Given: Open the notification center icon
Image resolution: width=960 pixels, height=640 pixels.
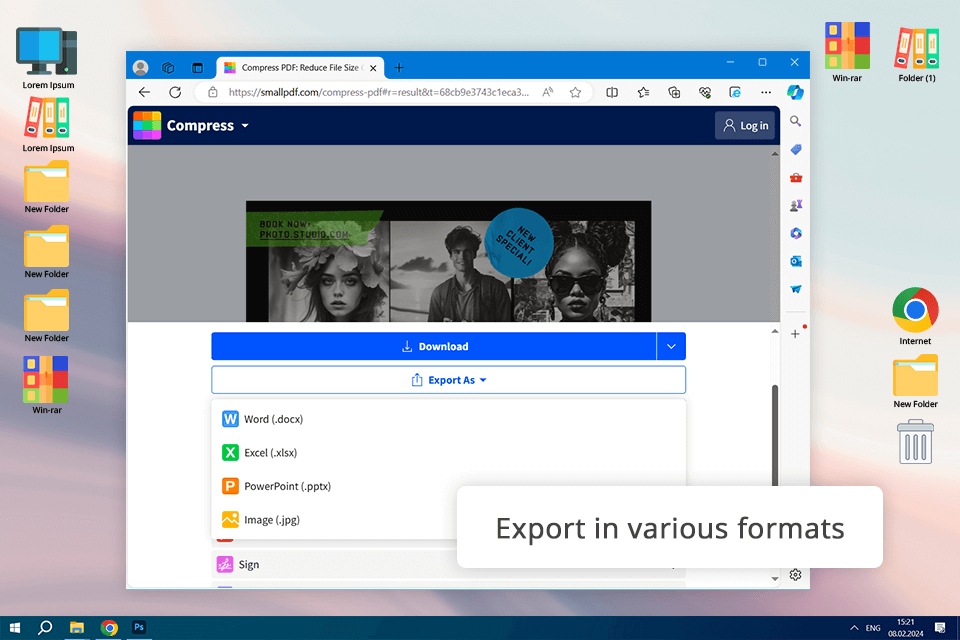Looking at the screenshot, I should coord(940,628).
